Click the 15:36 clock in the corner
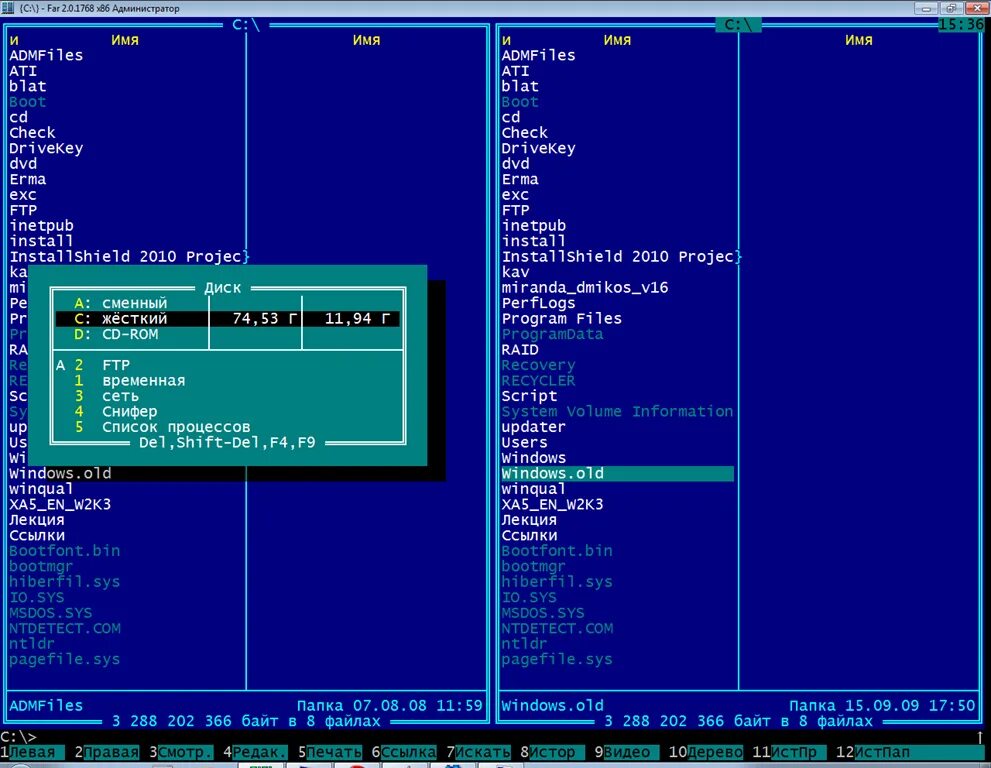Viewport: 991px width, 768px height. (961, 24)
